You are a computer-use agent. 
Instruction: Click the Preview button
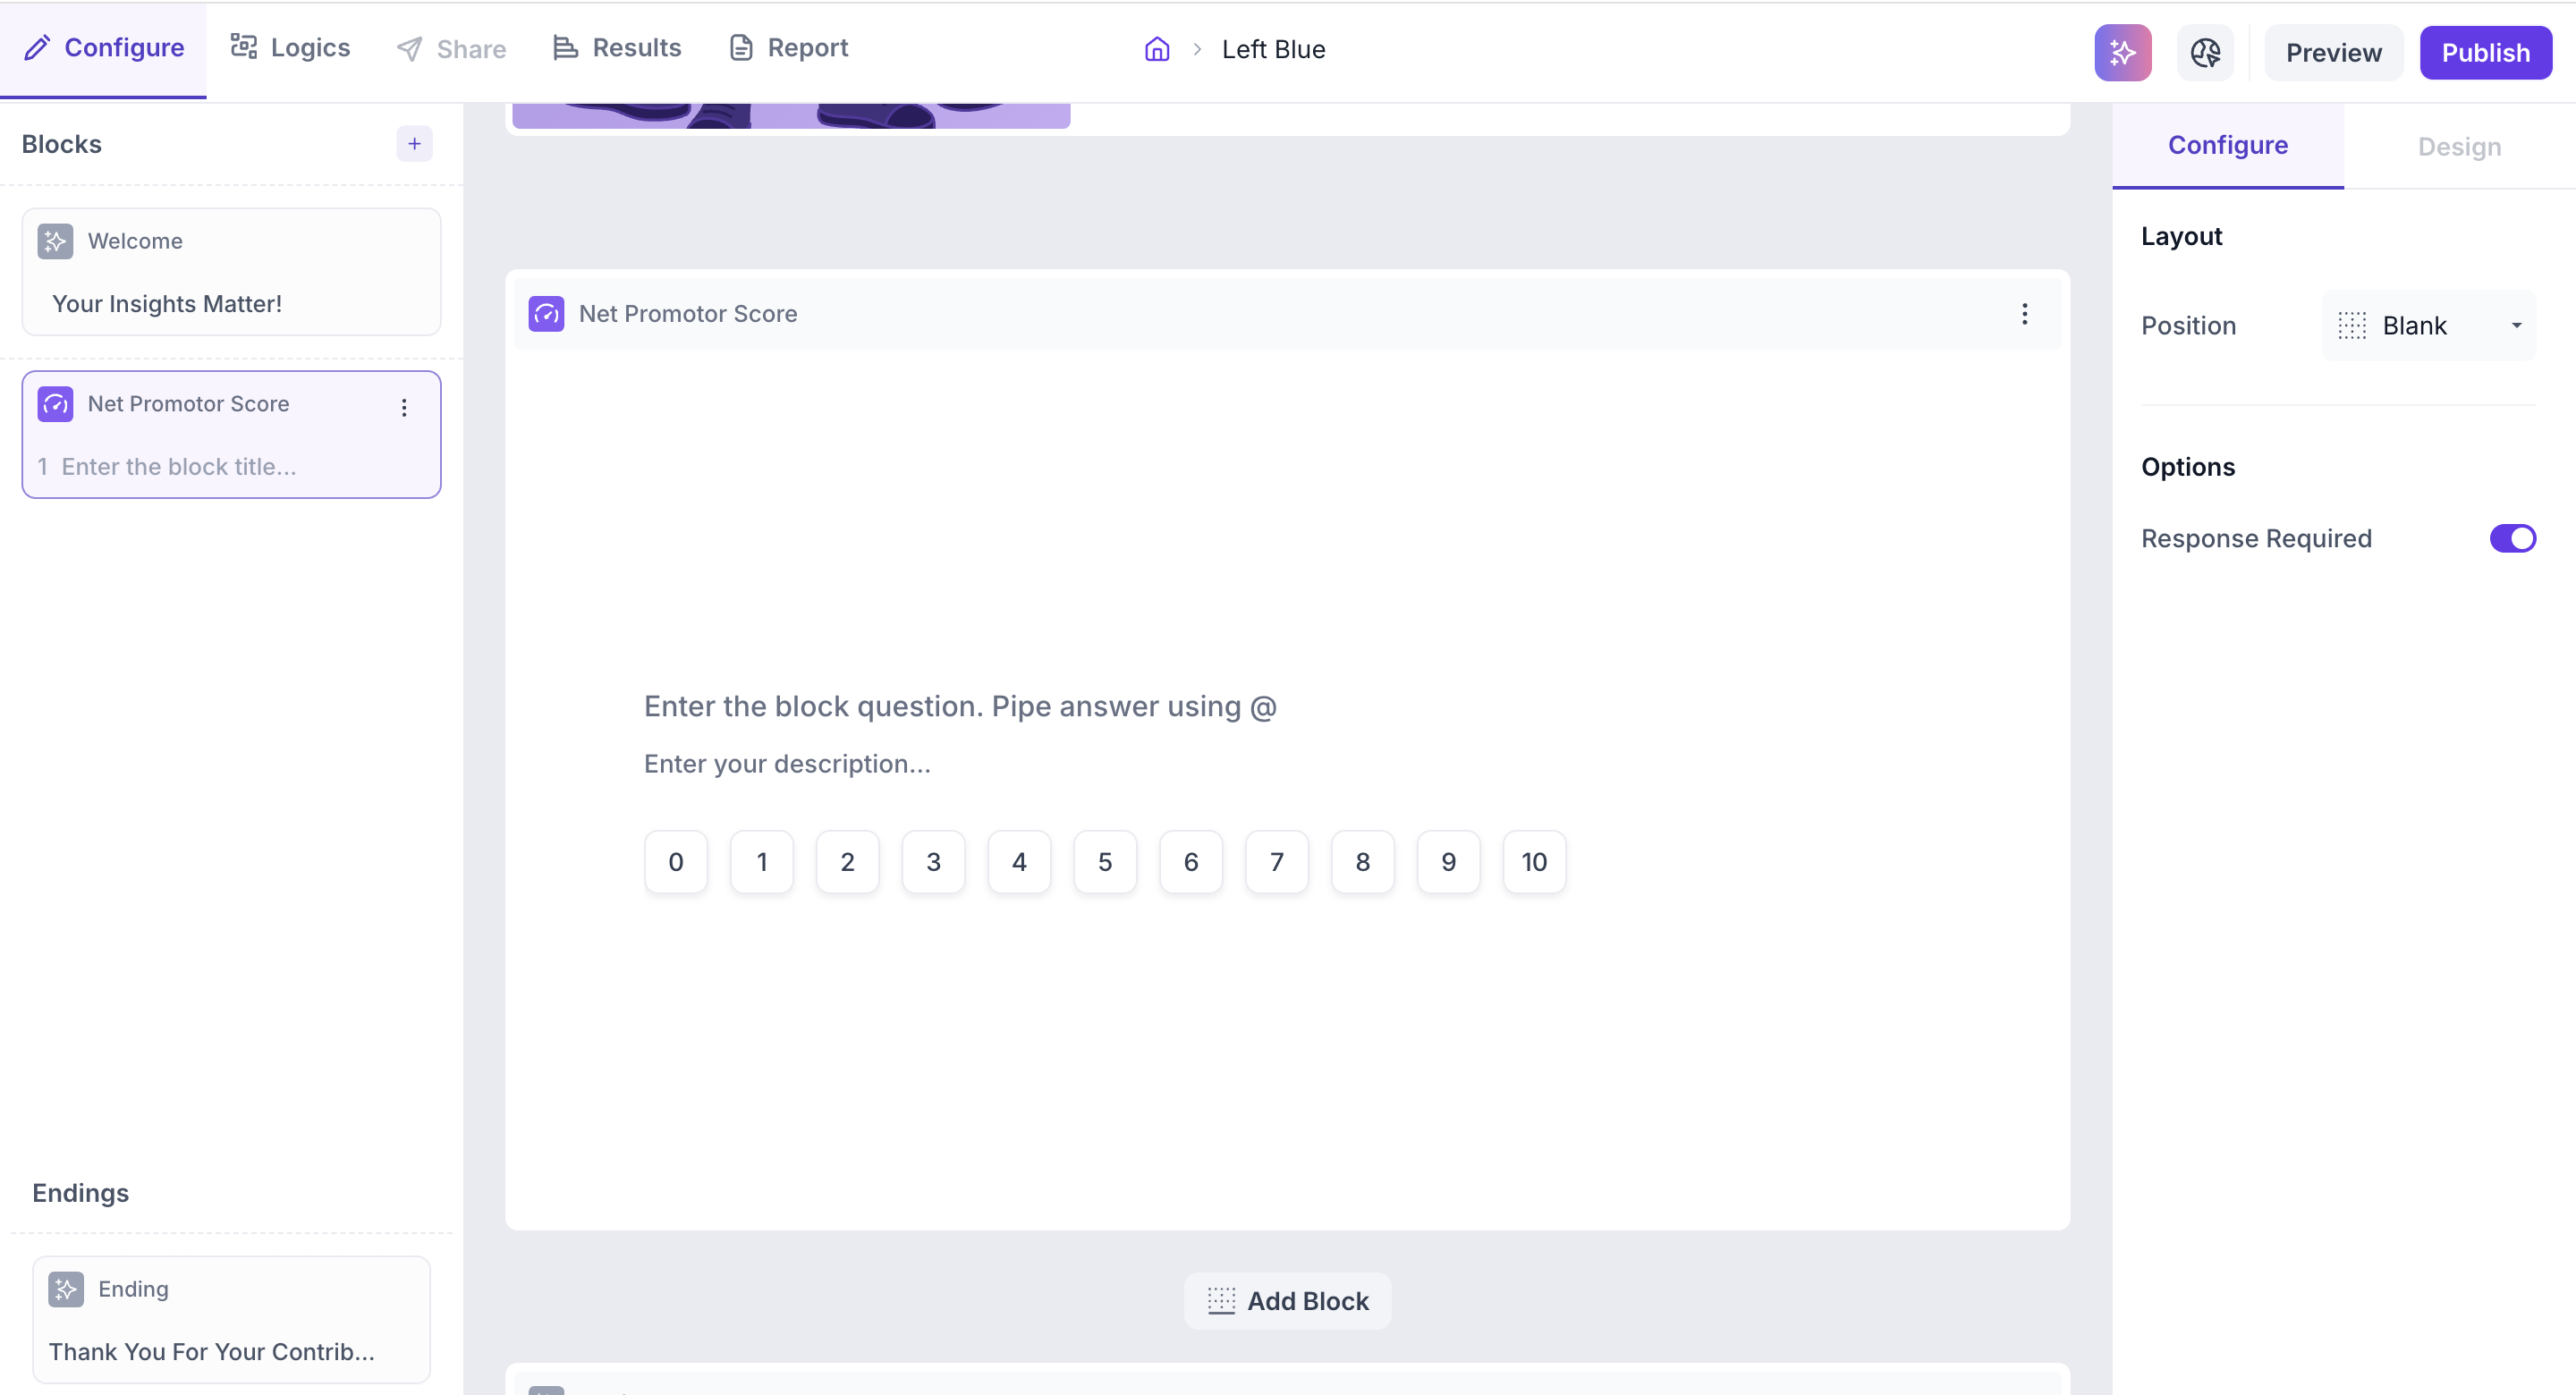click(x=2333, y=53)
